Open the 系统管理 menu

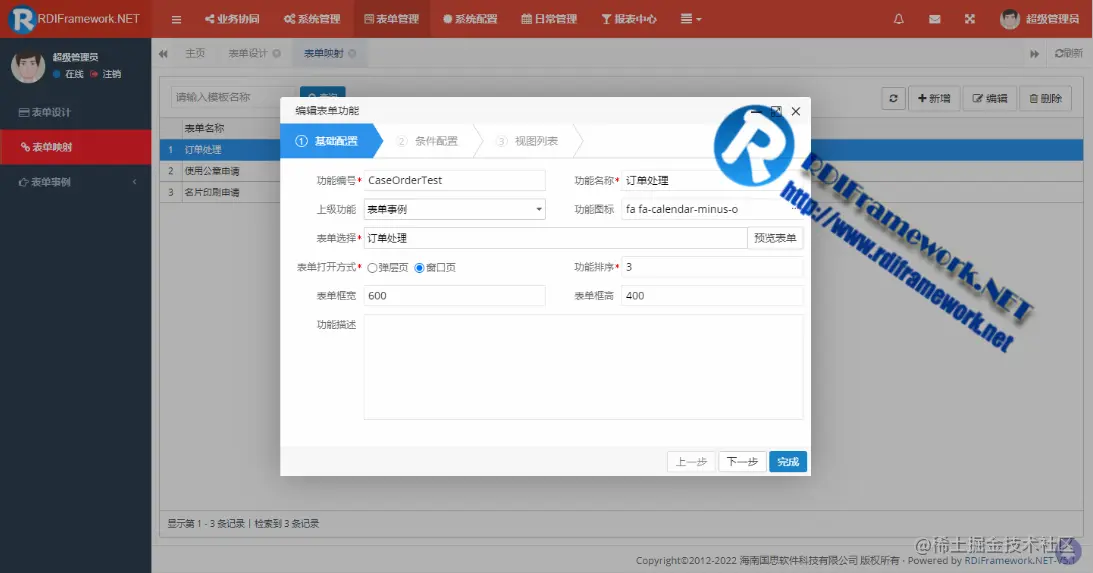[x=312, y=19]
